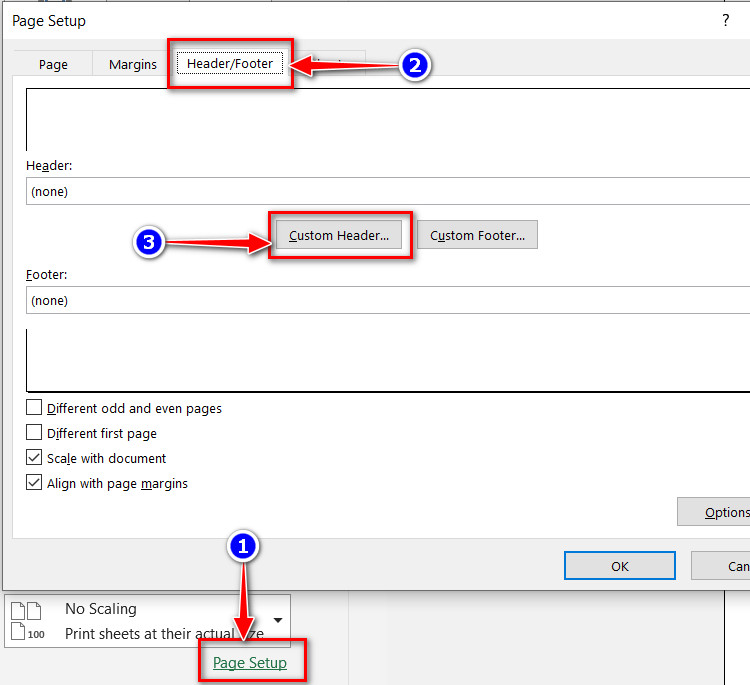The width and height of the screenshot is (750, 685).
Task: Expand the No Scaling dropdown arrow
Action: [x=277, y=620]
